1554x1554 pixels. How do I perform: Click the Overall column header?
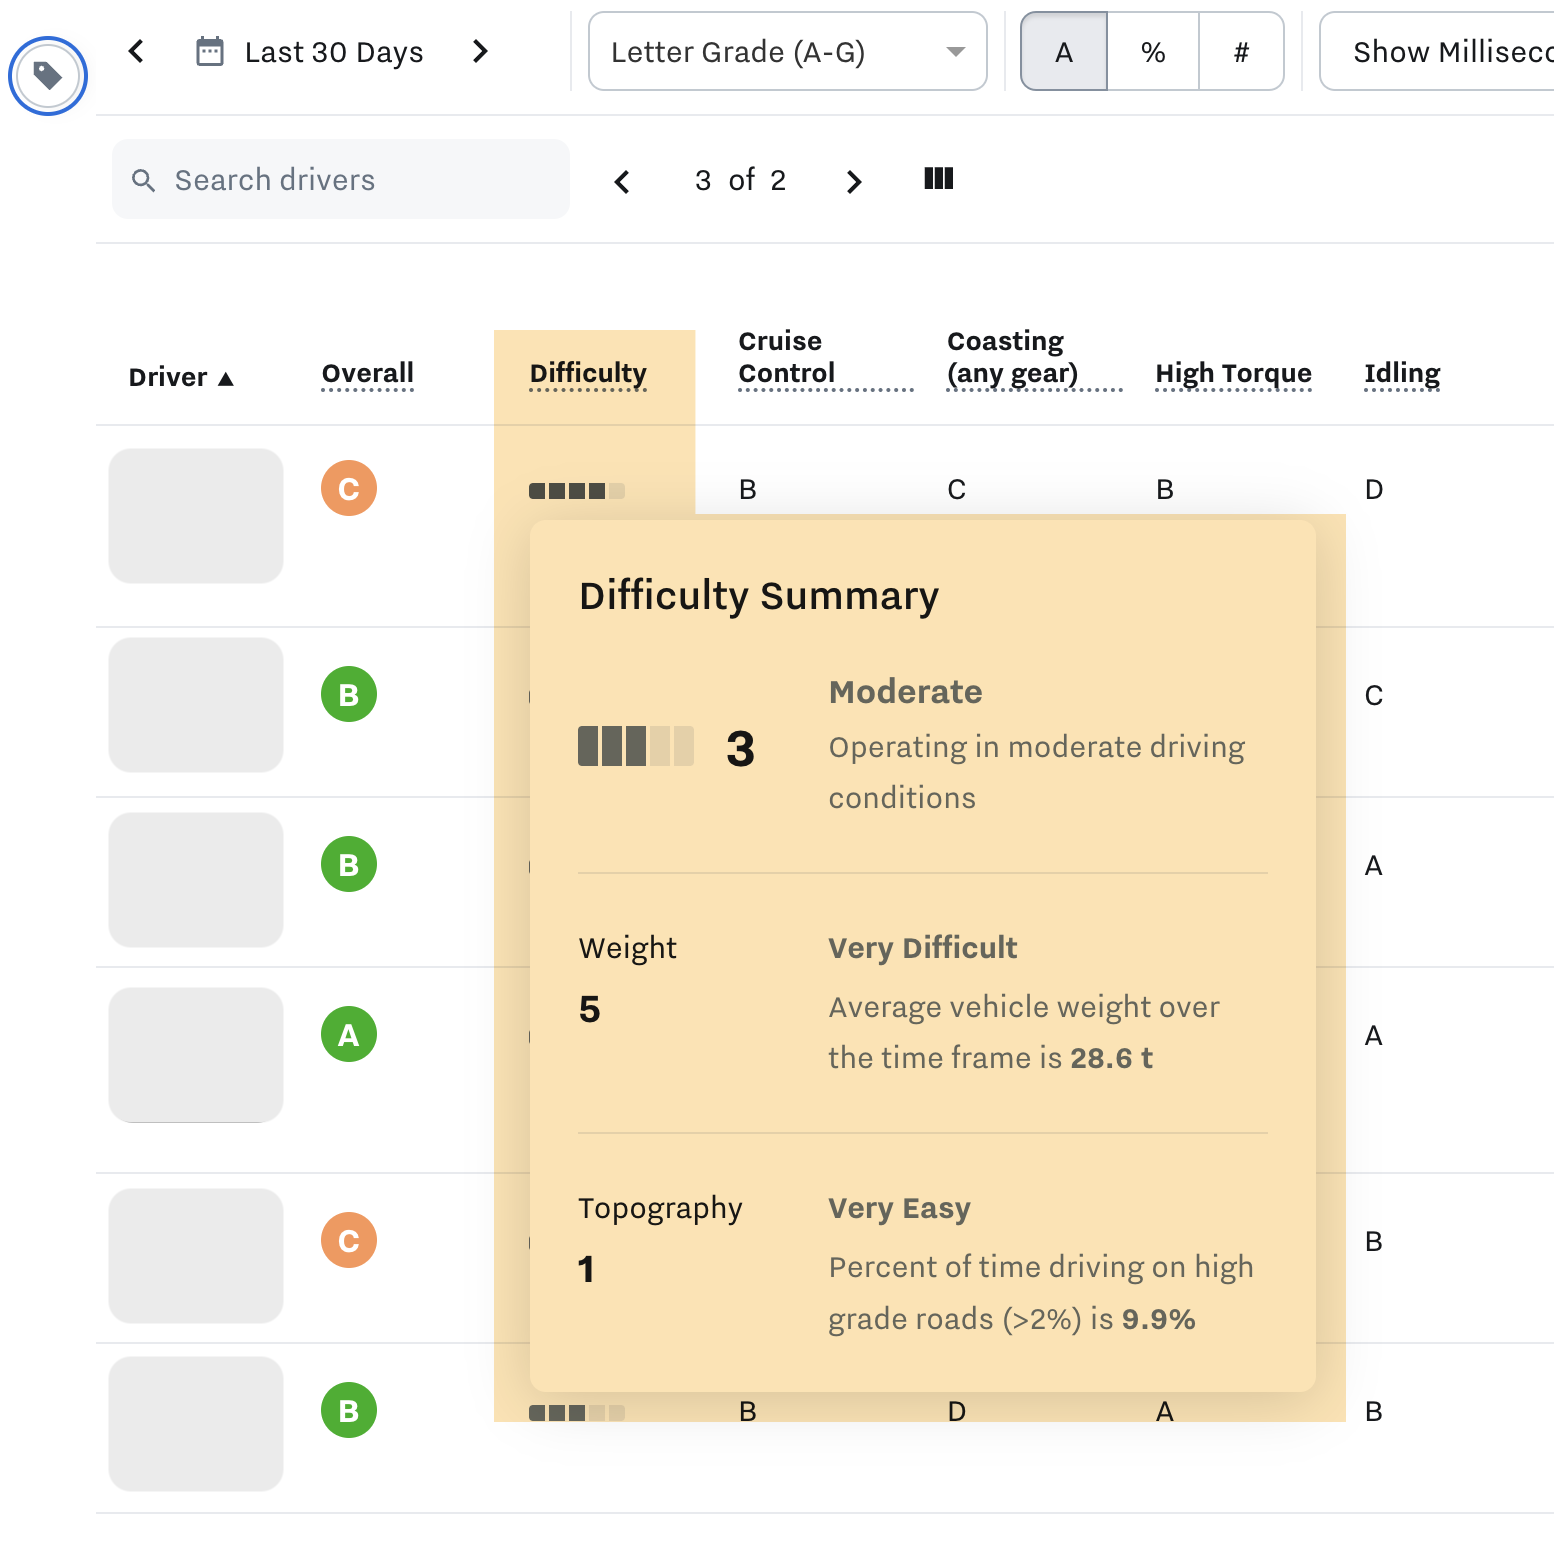click(367, 373)
